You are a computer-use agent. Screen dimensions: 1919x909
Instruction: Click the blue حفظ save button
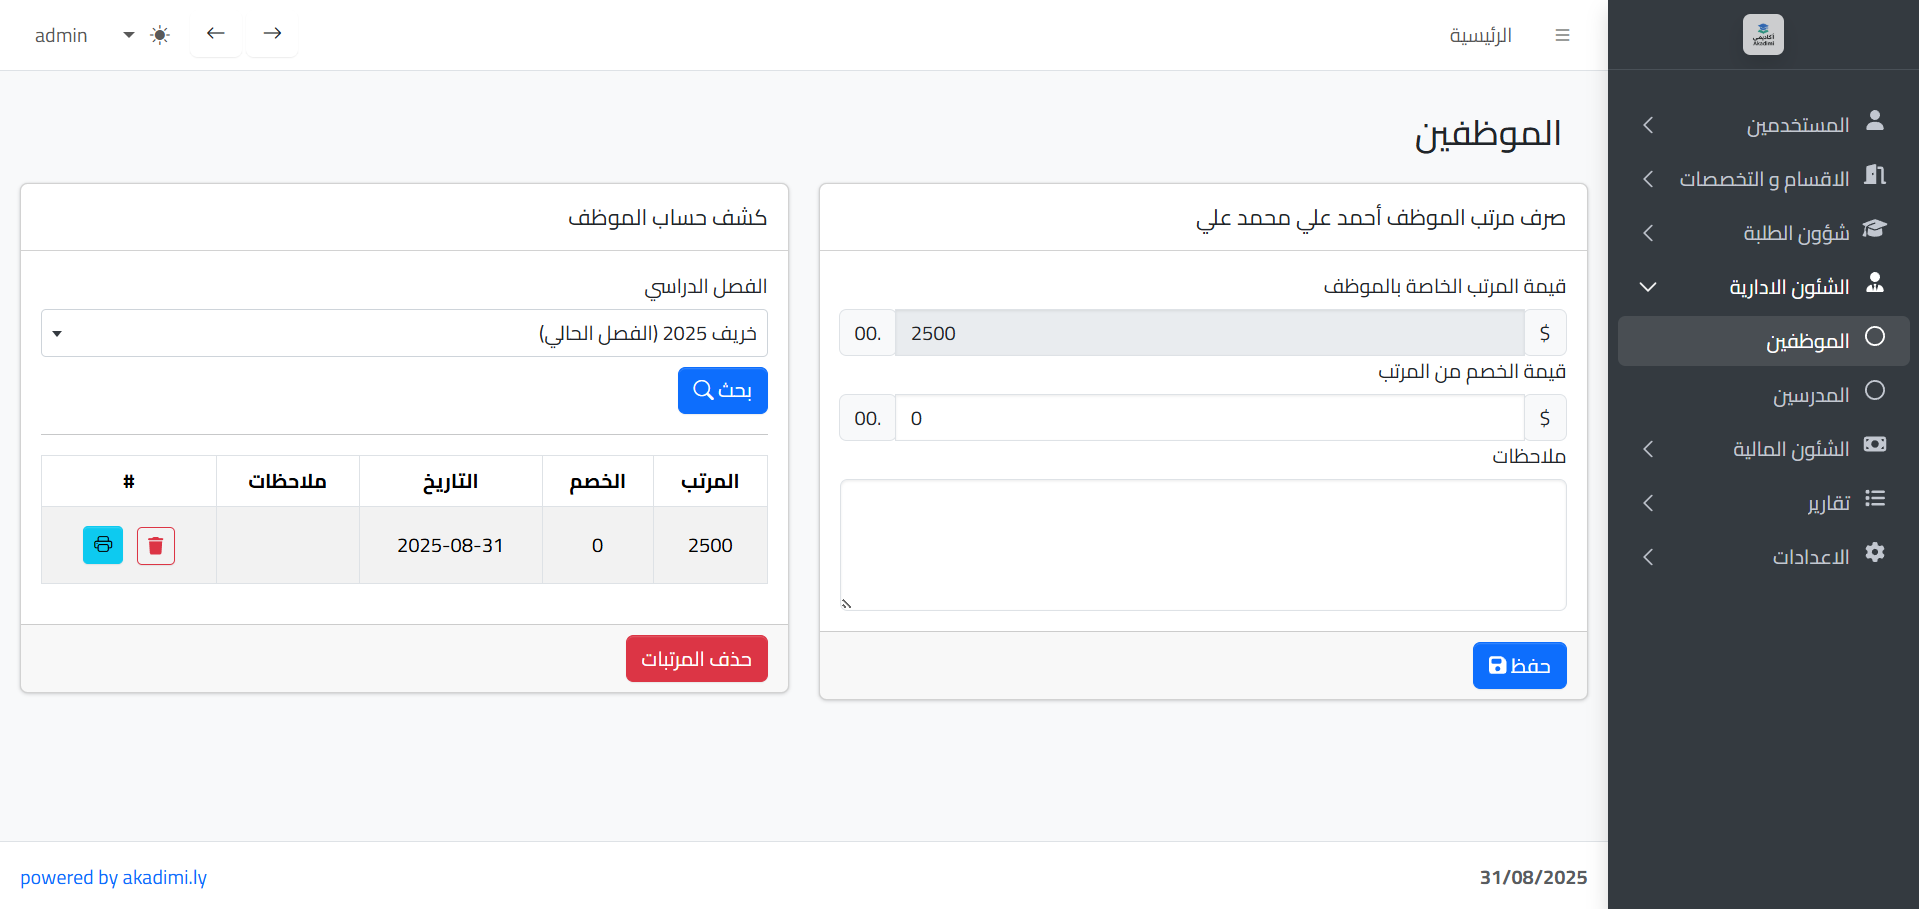tap(1519, 665)
